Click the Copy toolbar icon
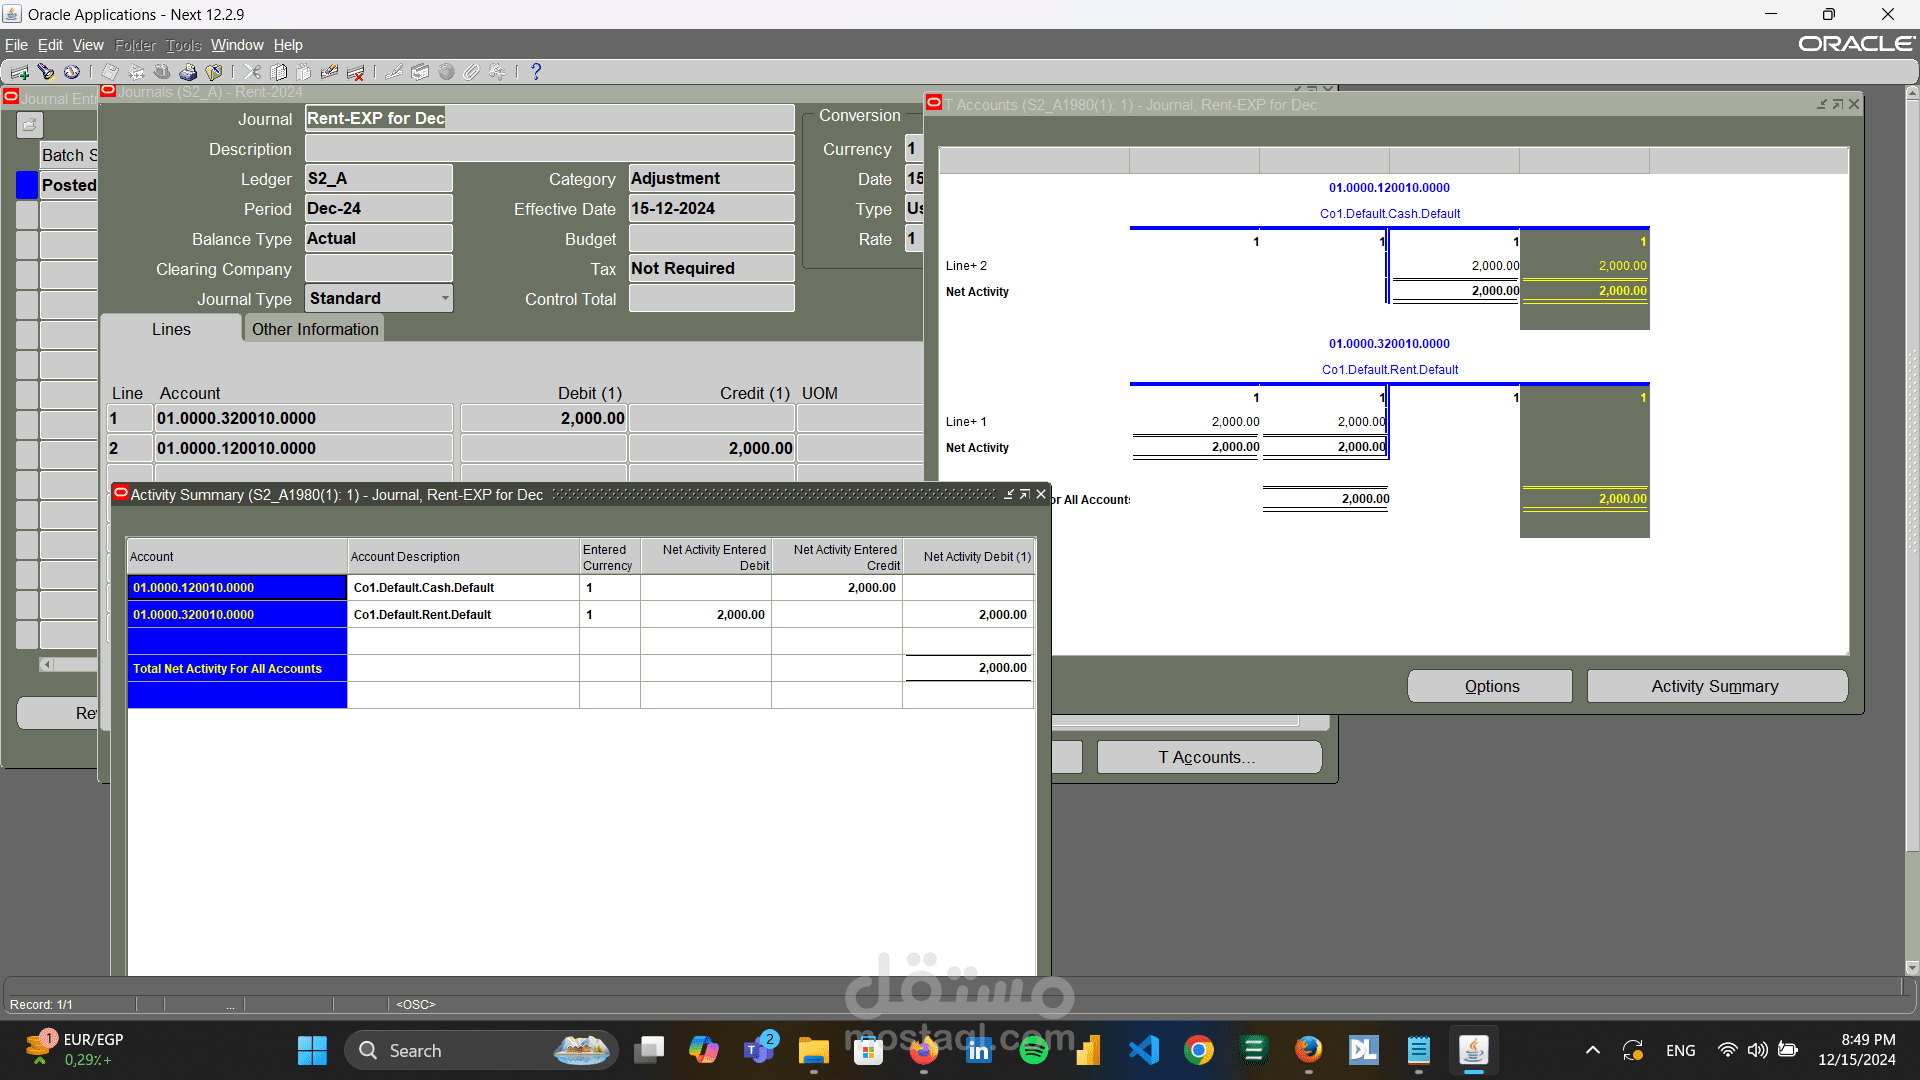The image size is (1920, 1080). 279,72
